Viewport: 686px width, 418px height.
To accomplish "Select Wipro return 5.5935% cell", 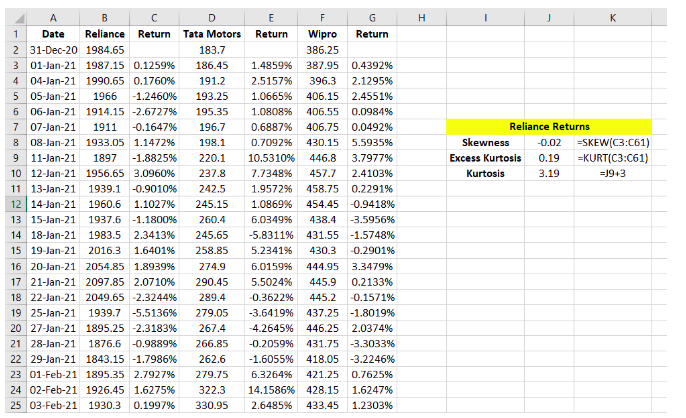I will pyautogui.click(x=372, y=143).
